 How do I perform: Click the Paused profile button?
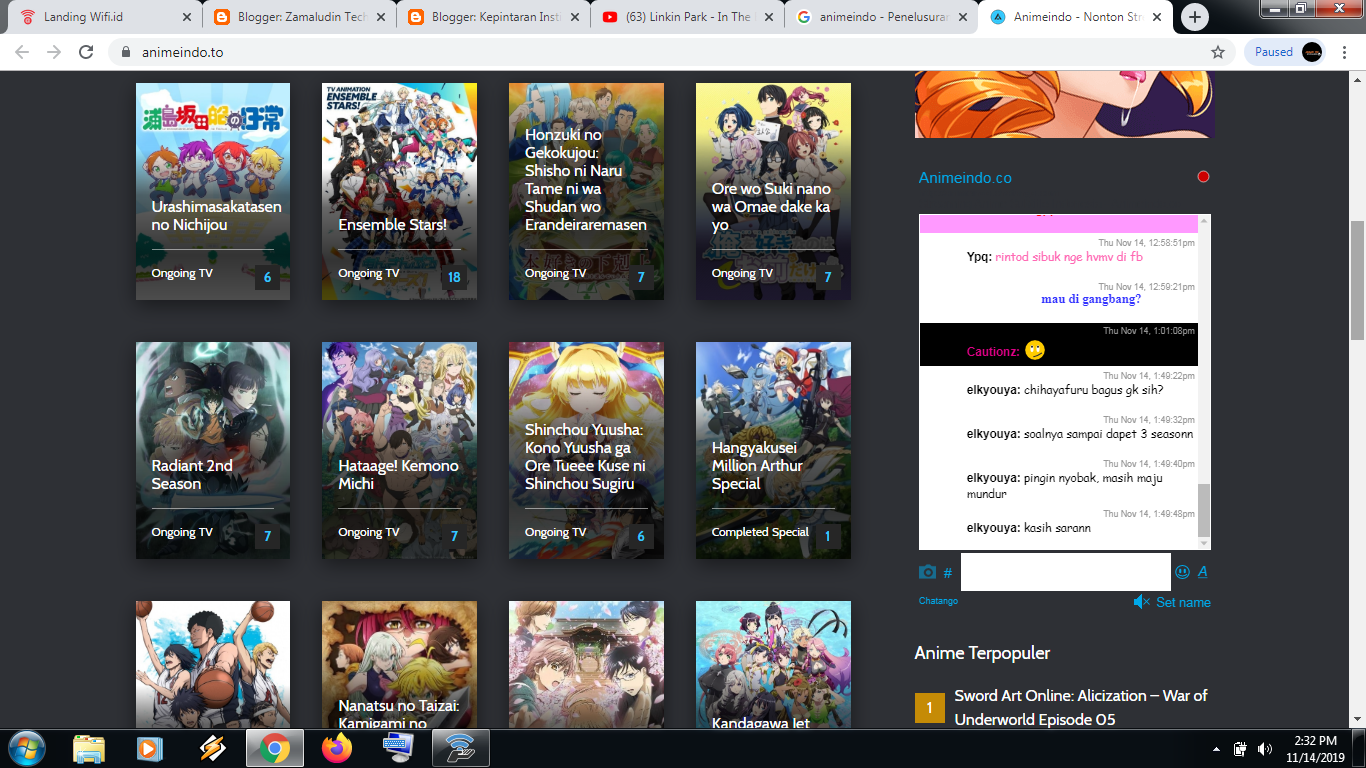click(1286, 52)
